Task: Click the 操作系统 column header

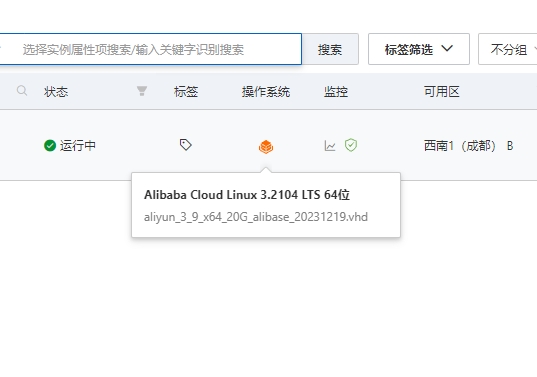Action: 266,91
